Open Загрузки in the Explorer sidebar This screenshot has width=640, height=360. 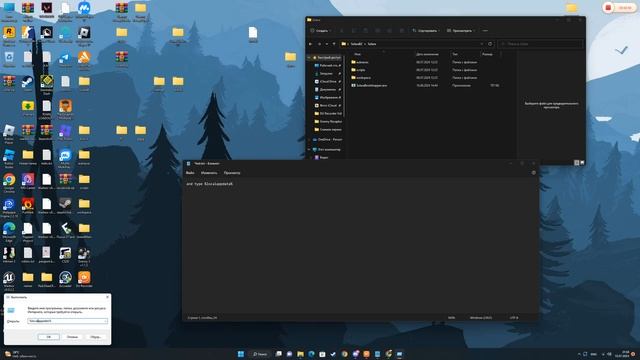328,73
